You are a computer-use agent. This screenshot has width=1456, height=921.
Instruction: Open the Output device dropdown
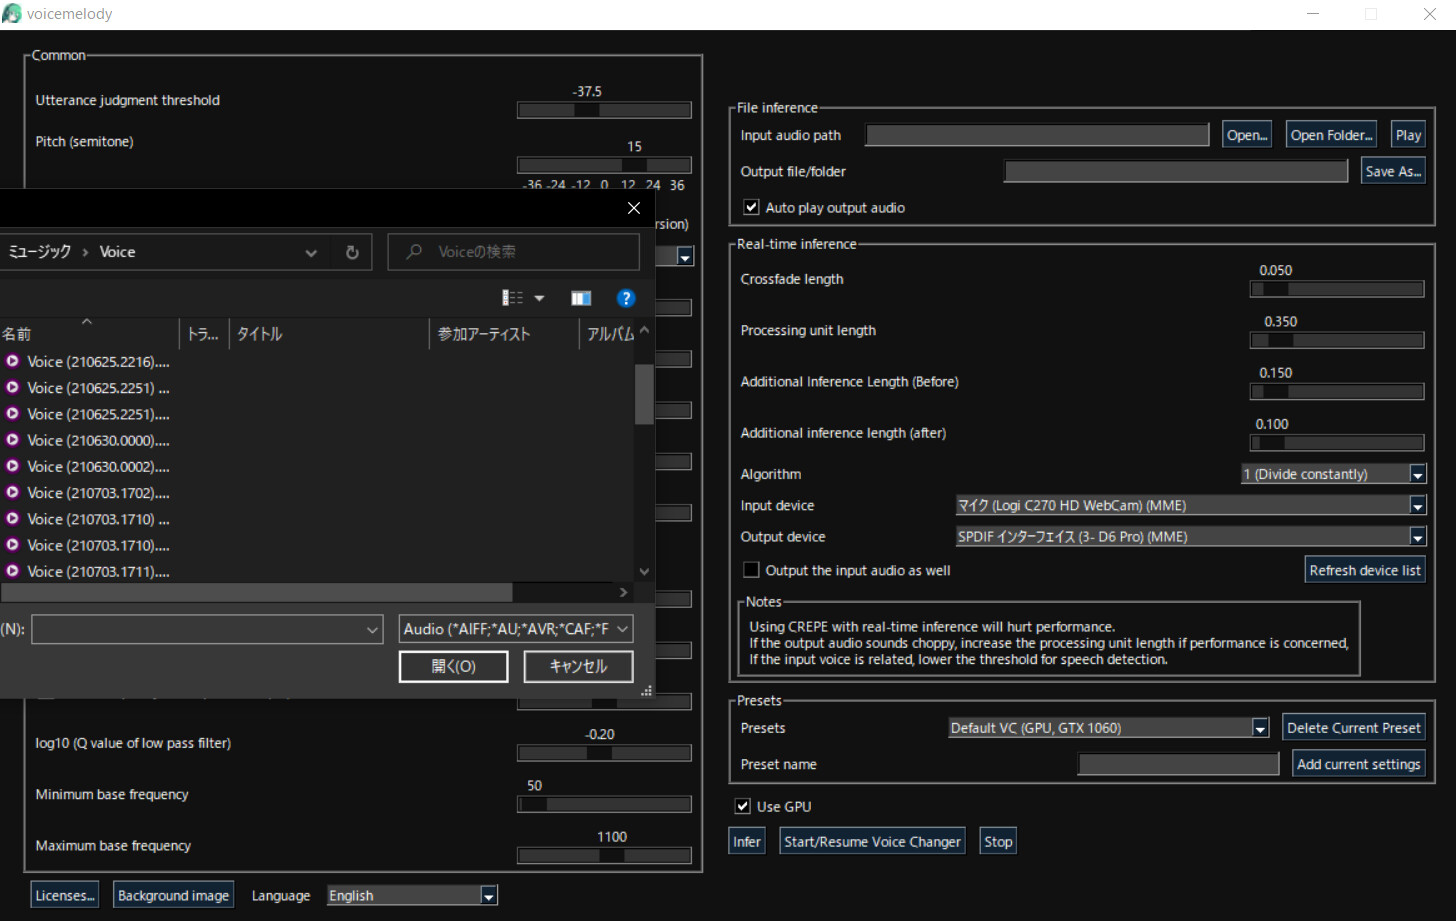pos(1417,536)
